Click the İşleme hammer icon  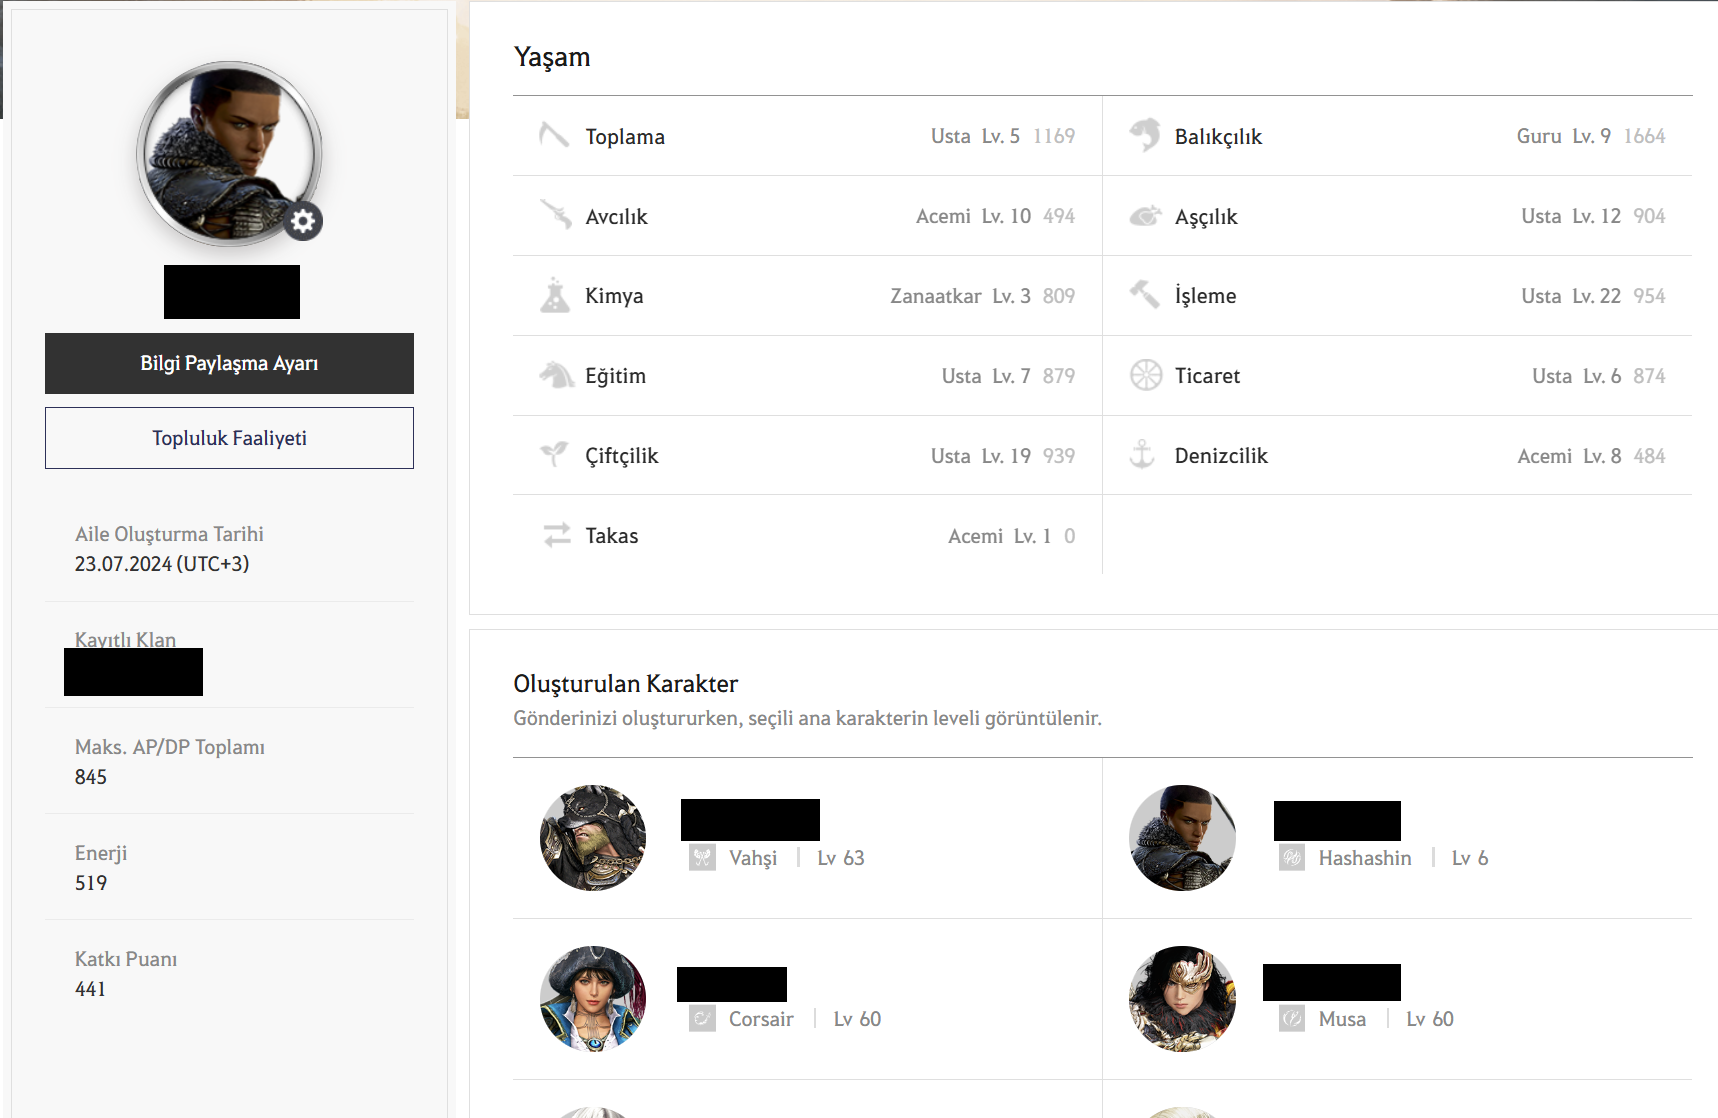(x=1144, y=294)
